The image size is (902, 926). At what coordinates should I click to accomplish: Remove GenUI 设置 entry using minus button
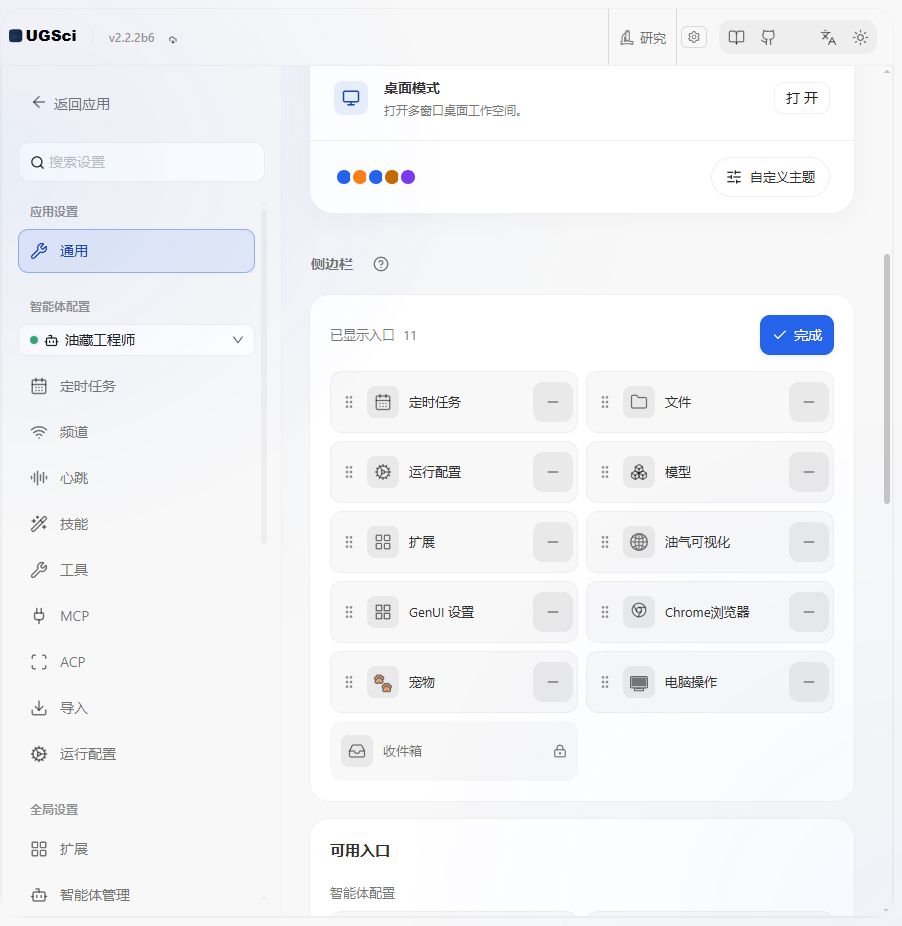553,612
